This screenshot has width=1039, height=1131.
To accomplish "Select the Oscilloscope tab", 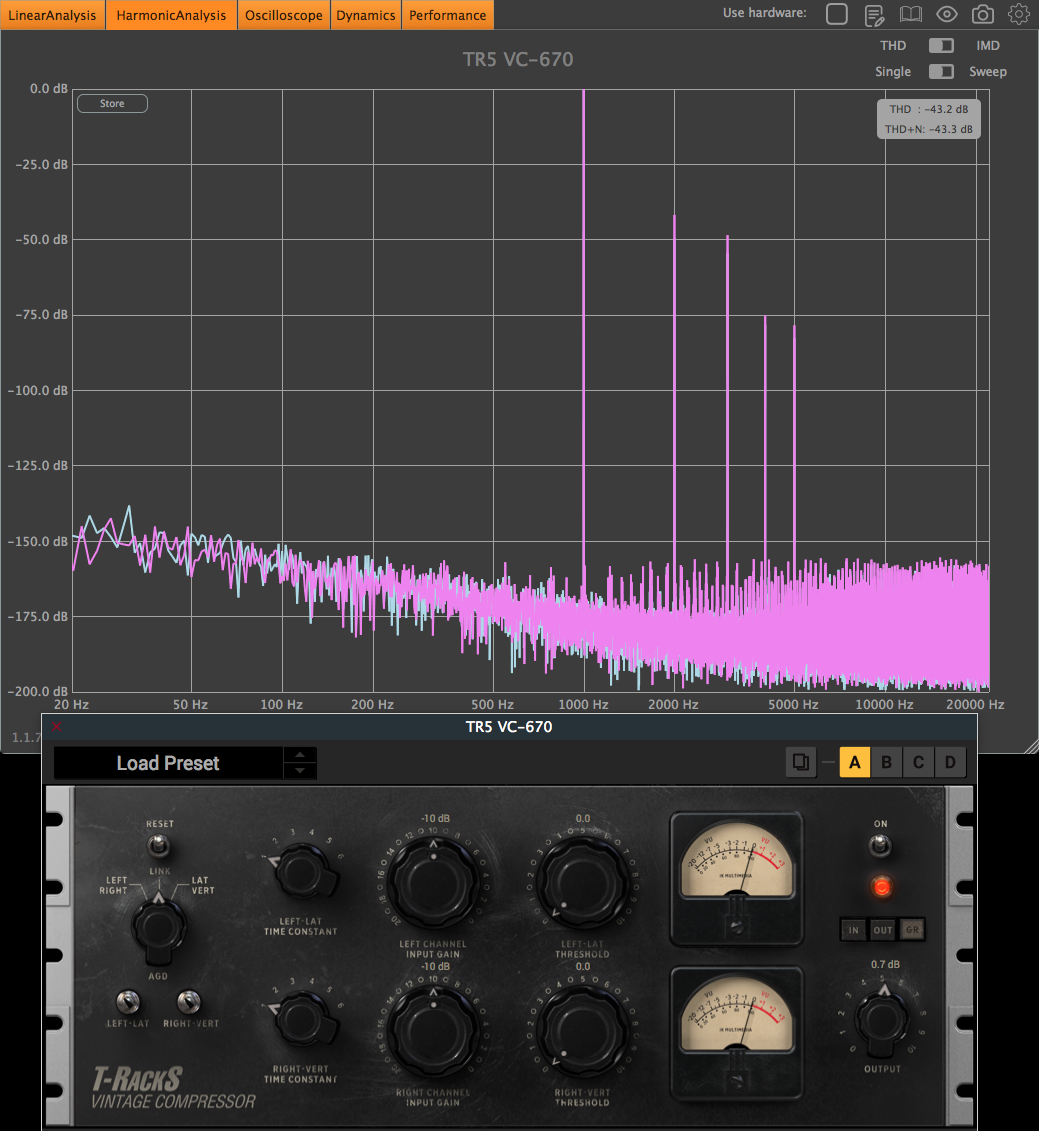I will tap(284, 15).
